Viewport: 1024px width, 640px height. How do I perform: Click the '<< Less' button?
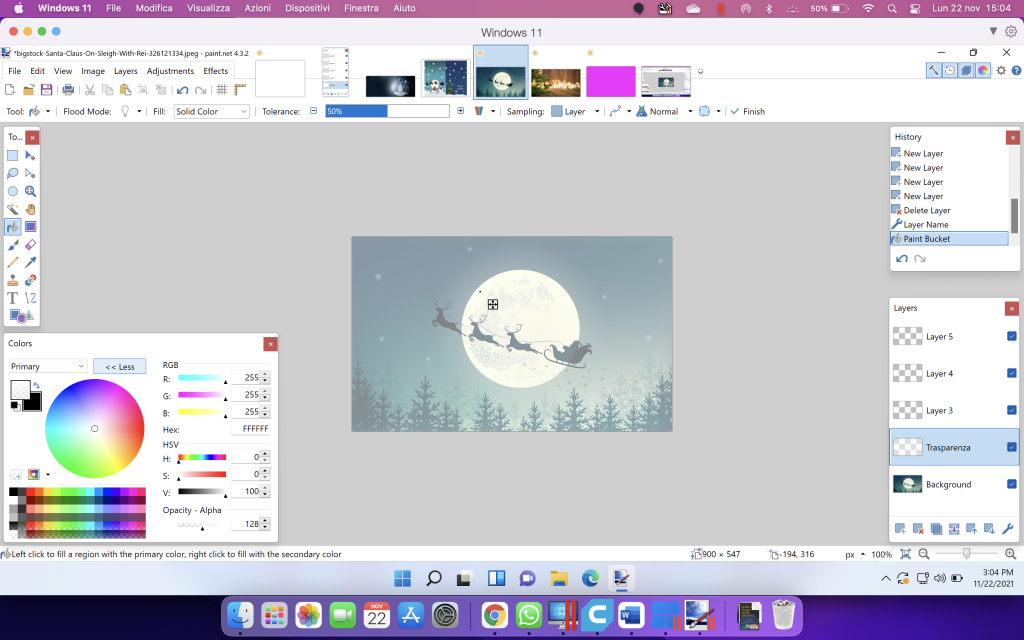(x=120, y=367)
